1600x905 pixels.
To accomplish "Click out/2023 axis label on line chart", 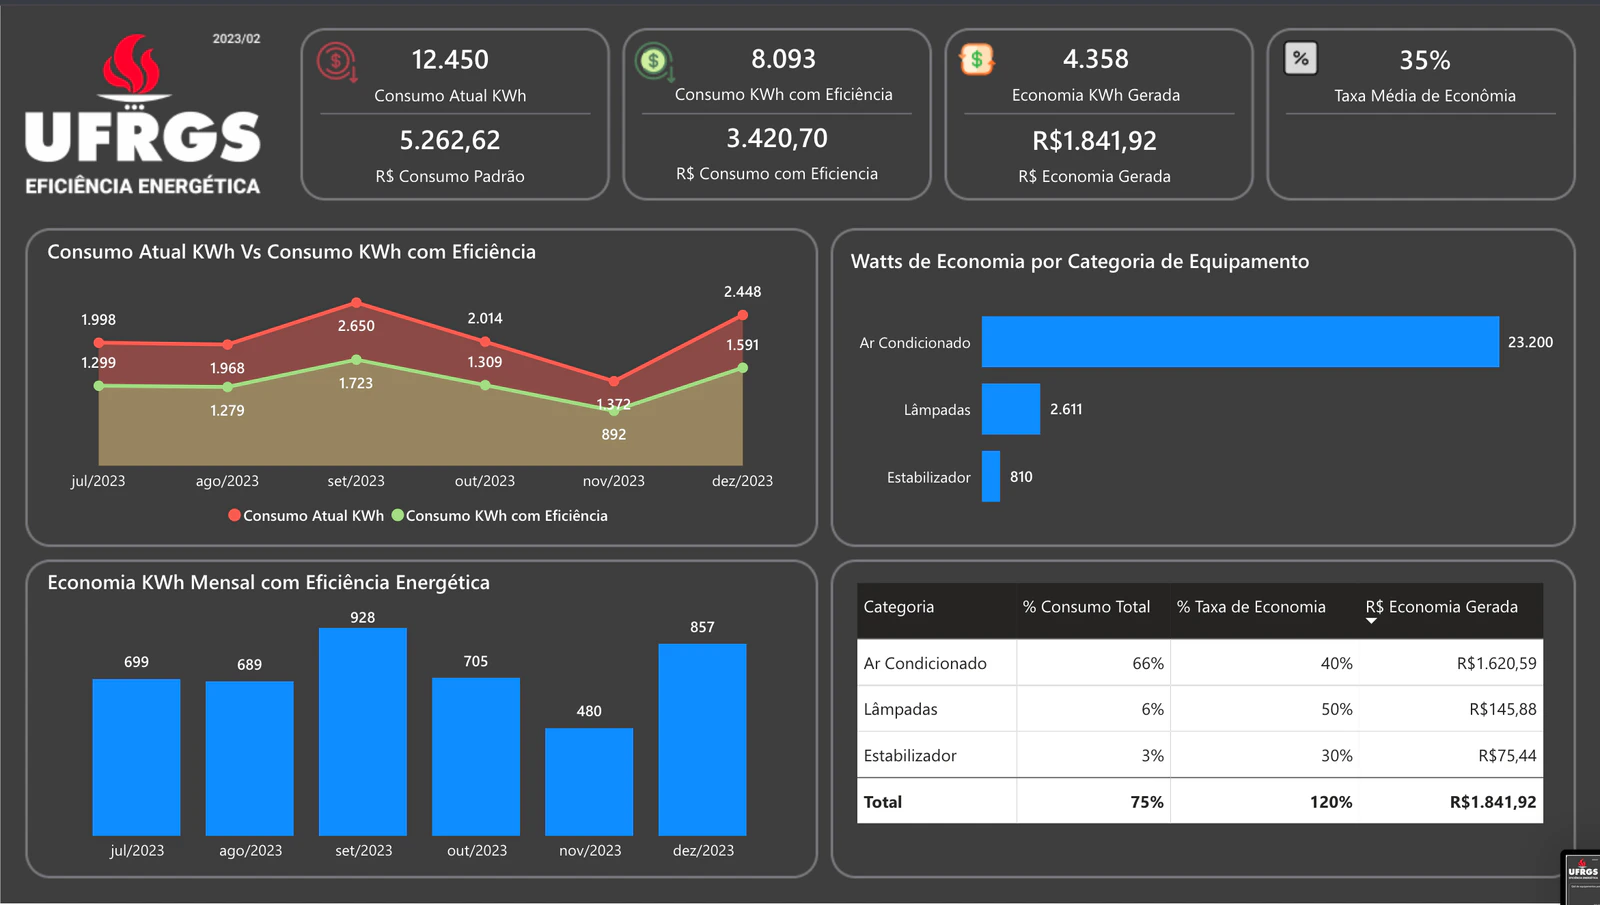I will (485, 481).
